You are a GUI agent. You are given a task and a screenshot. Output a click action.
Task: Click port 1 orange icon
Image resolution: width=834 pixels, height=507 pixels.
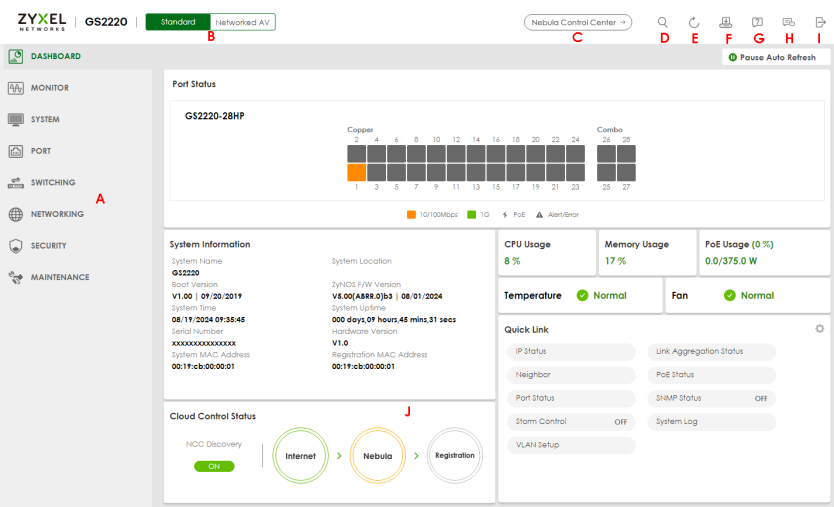coord(356,172)
